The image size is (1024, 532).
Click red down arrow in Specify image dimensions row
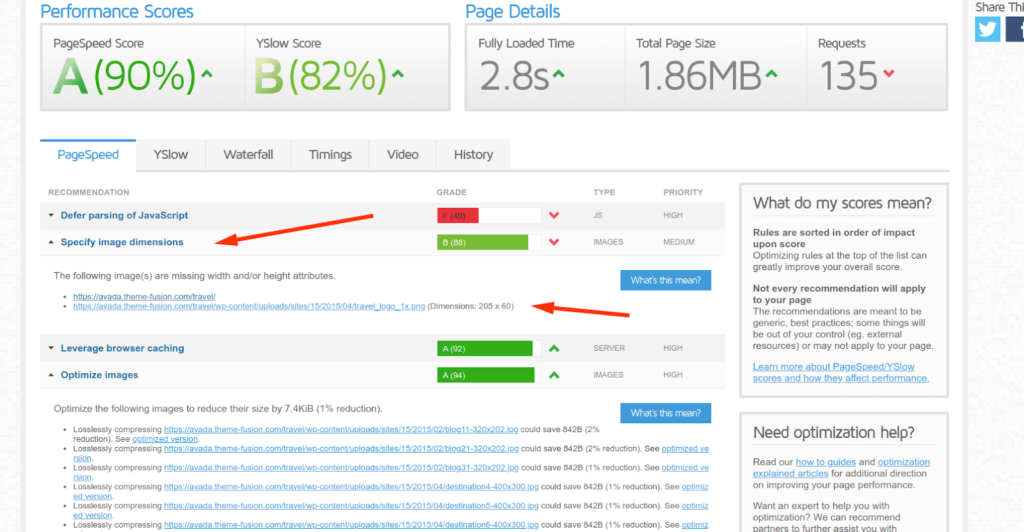click(x=554, y=242)
